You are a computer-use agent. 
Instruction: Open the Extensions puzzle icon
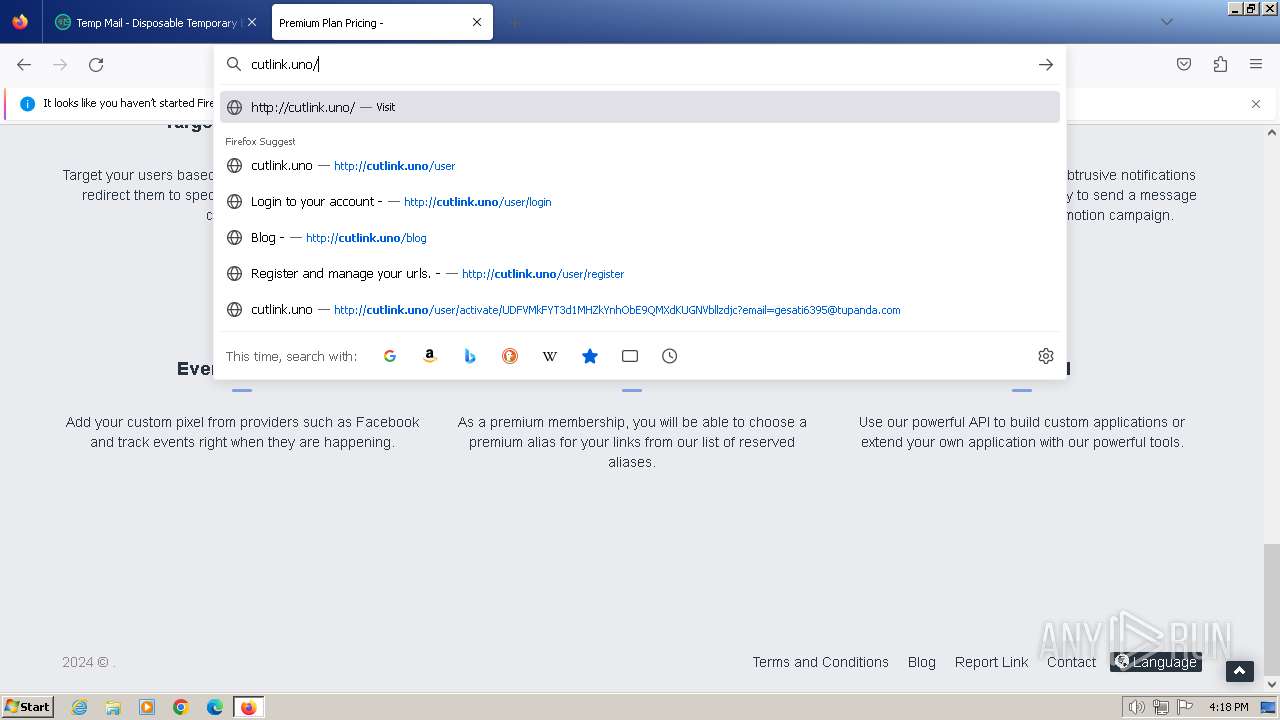pyautogui.click(x=1220, y=64)
